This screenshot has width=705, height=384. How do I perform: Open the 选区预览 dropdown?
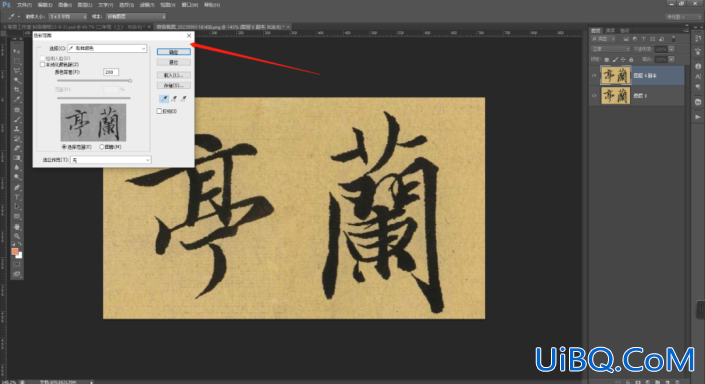(111, 160)
